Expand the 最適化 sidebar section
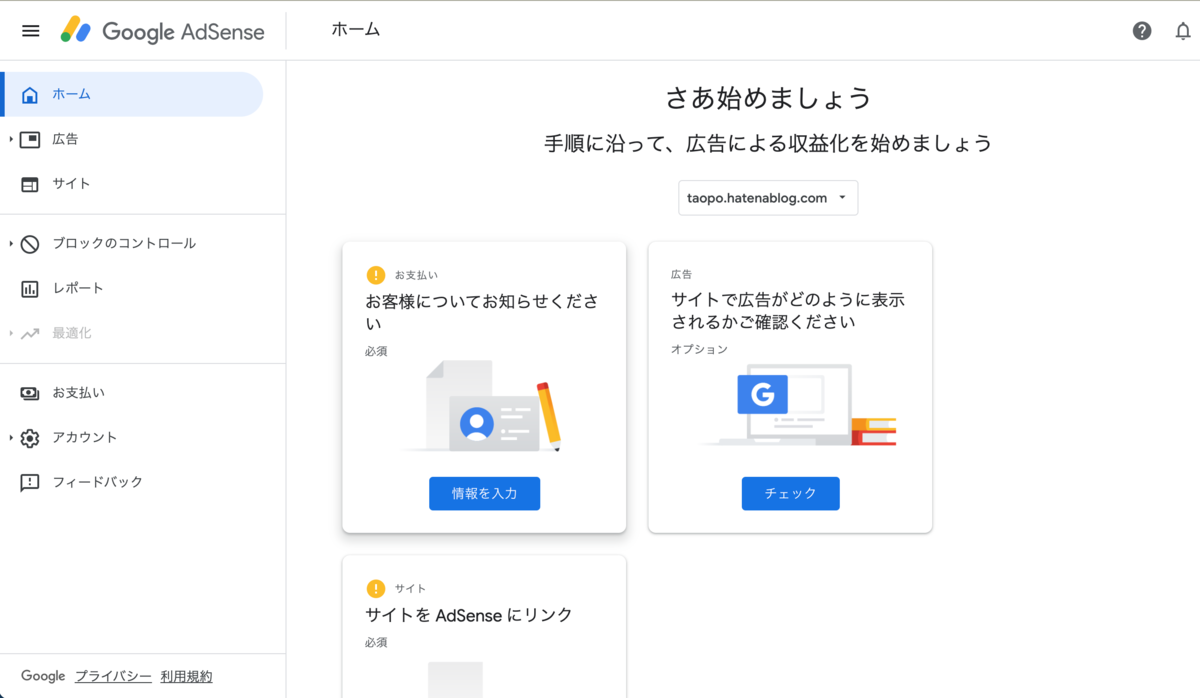The image size is (1200, 698). click(x=10, y=333)
